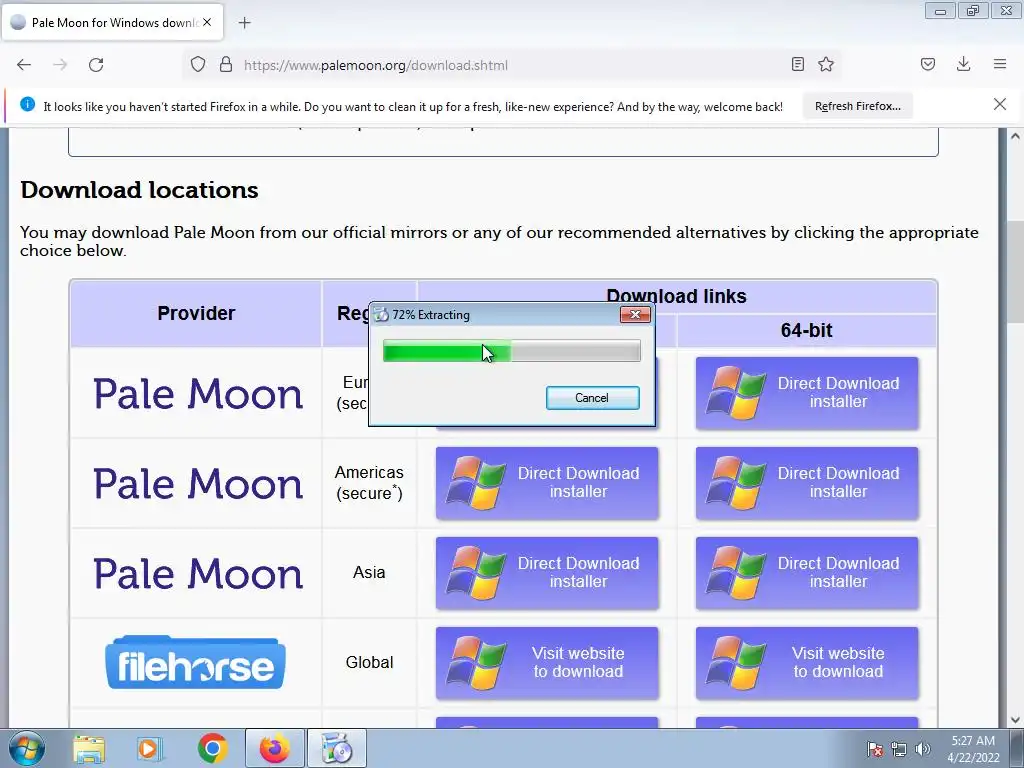The width and height of the screenshot is (1024, 768).
Task: Click the Refresh Firefox... button
Action: pos(857,106)
